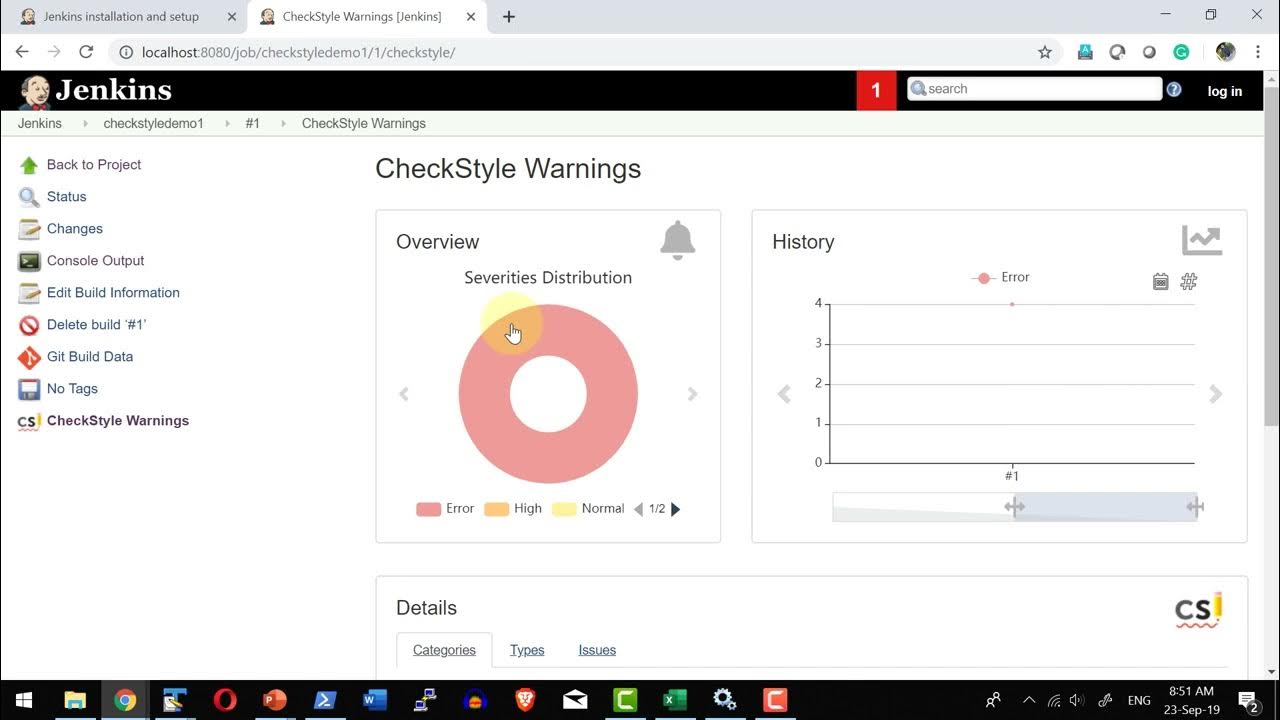This screenshot has width=1280, height=720.
Task: Click the left zoom handle of History slider
Action: [x=1015, y=507]
